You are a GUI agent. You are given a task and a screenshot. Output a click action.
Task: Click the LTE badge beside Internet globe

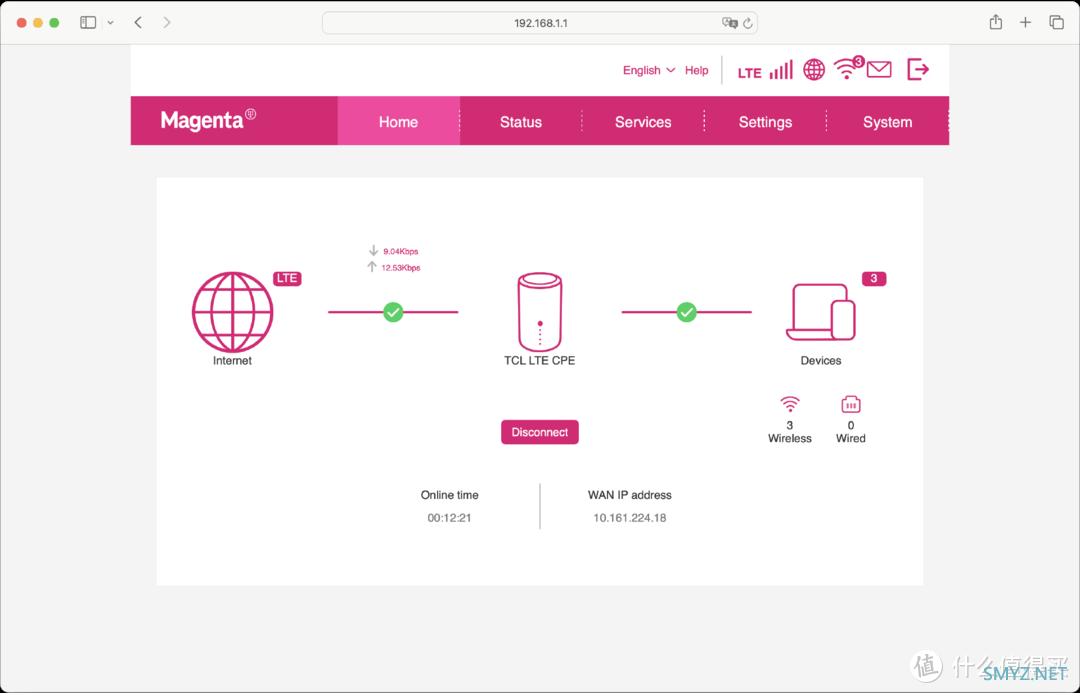[x=287, y=278]
